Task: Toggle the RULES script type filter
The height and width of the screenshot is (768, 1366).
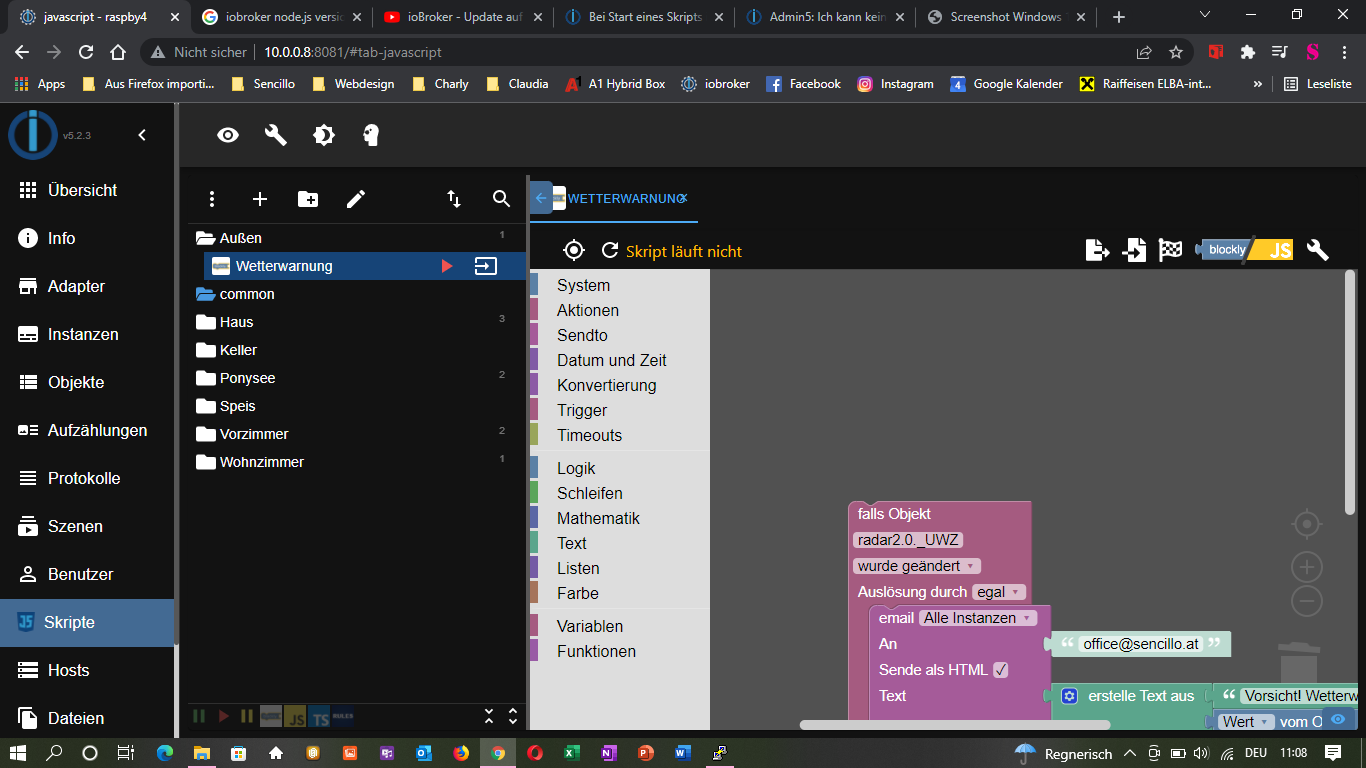Action: 343,716
